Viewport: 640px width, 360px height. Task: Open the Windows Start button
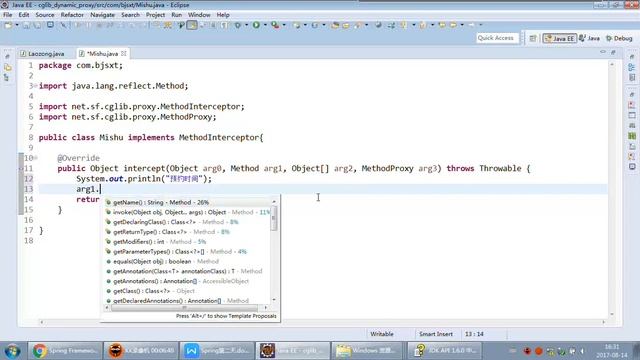coord(12,351)
